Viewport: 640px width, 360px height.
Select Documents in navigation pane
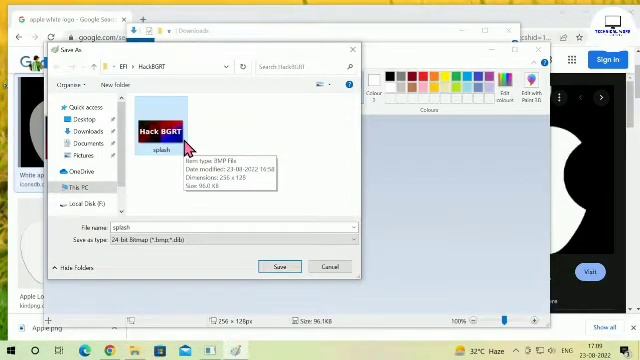tap(88, 144)
